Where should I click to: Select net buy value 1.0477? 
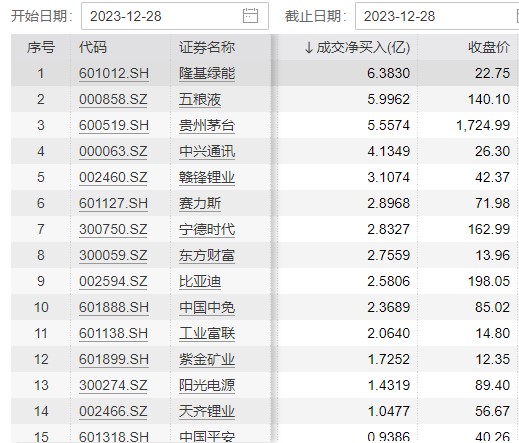click(x=389, y=411)
